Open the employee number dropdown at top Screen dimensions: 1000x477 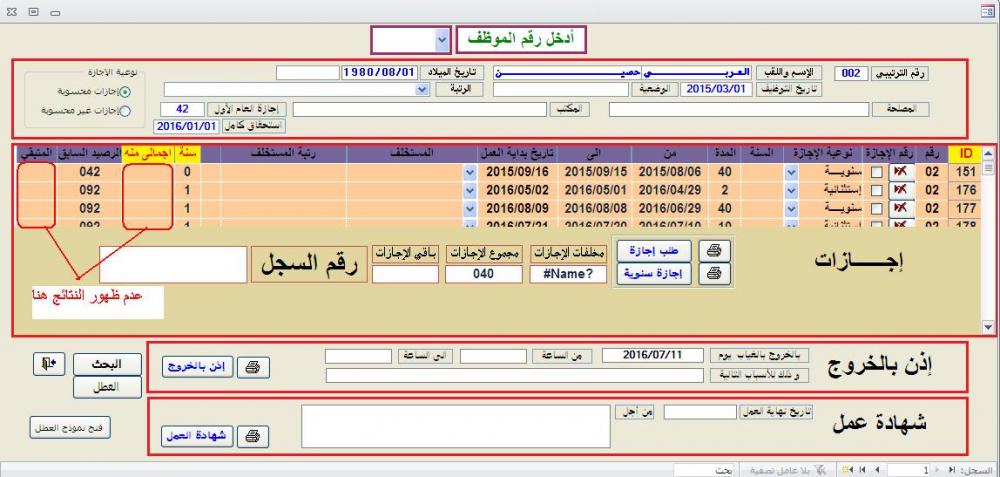point(442,39)
